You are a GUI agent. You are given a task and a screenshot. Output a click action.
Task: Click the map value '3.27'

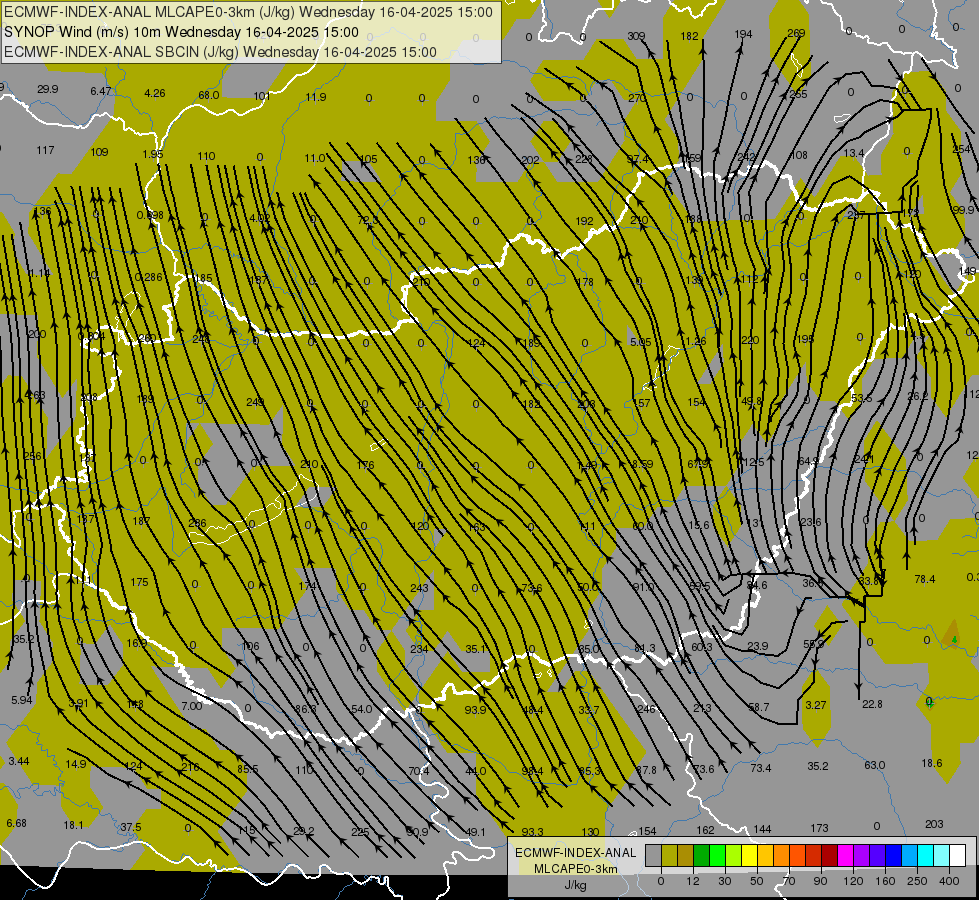tap(815, 705)
